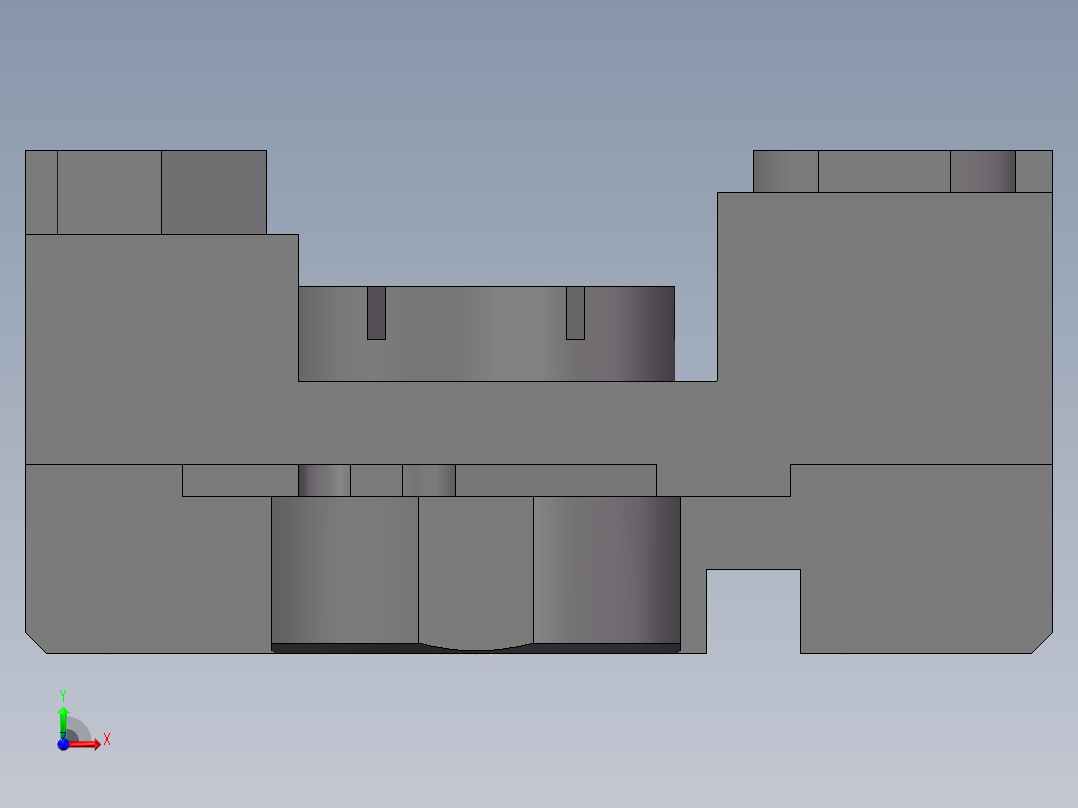
Task: Select the right narrow slot on central cylinder
Action: coord(575,313)
